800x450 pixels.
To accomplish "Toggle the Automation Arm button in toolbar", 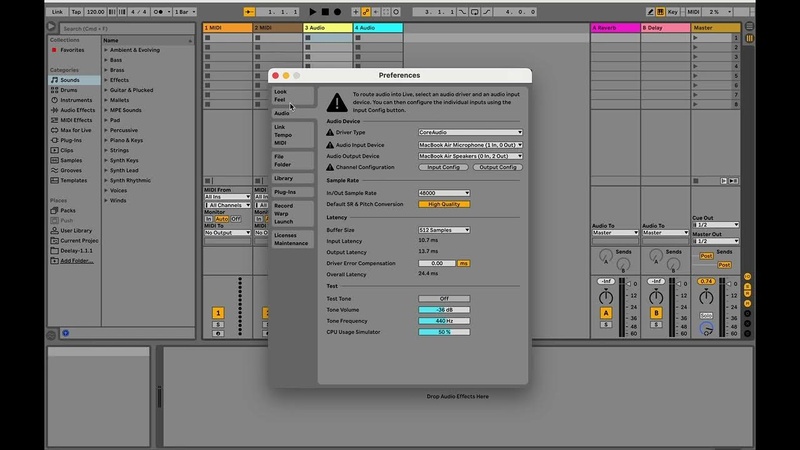I will click(366, 12).
